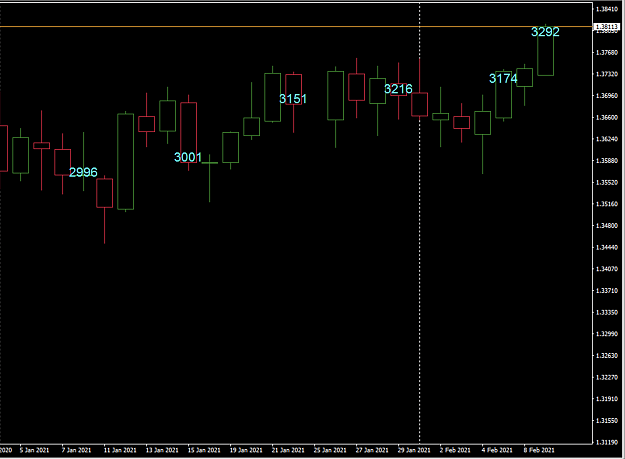Click the 1.31190 price axis label

tap(607, 442)
